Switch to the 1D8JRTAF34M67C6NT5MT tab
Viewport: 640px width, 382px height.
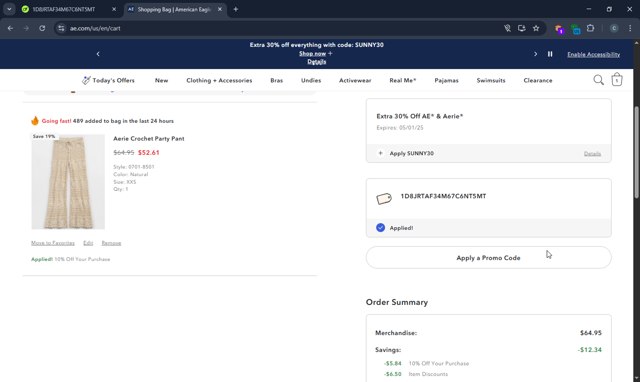point(64,9)
